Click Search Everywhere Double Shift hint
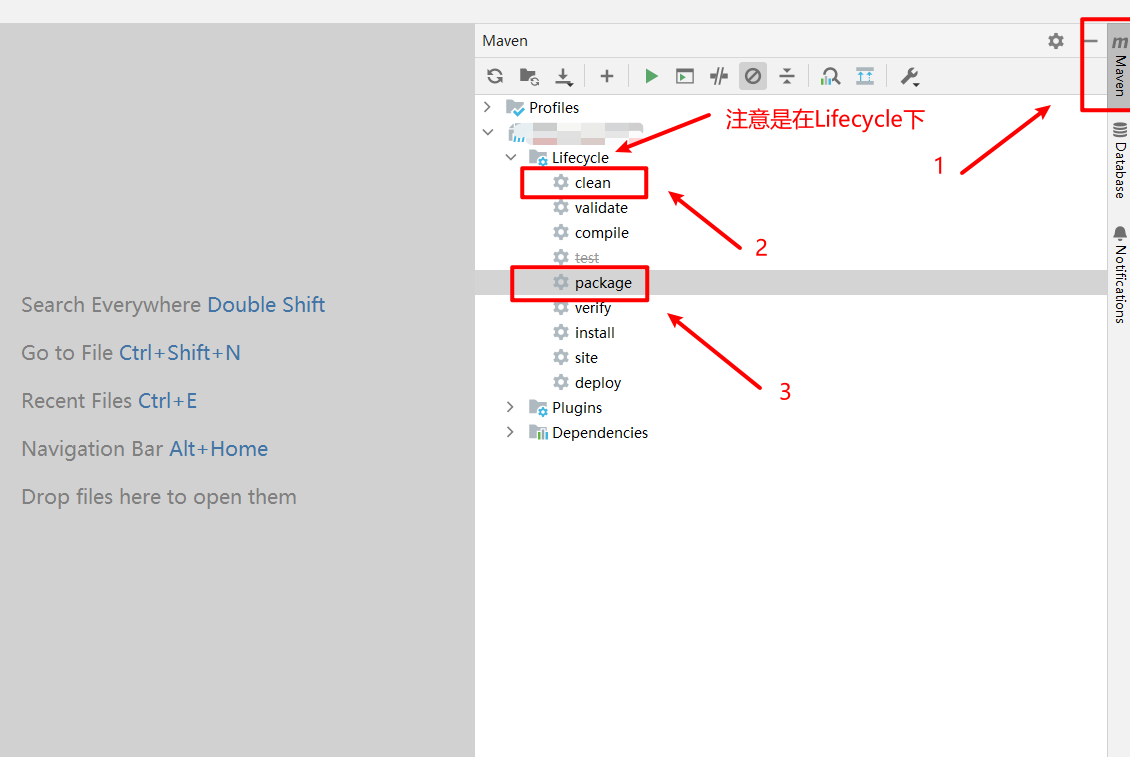1130x757 pixels. click(x=173, y=305)
